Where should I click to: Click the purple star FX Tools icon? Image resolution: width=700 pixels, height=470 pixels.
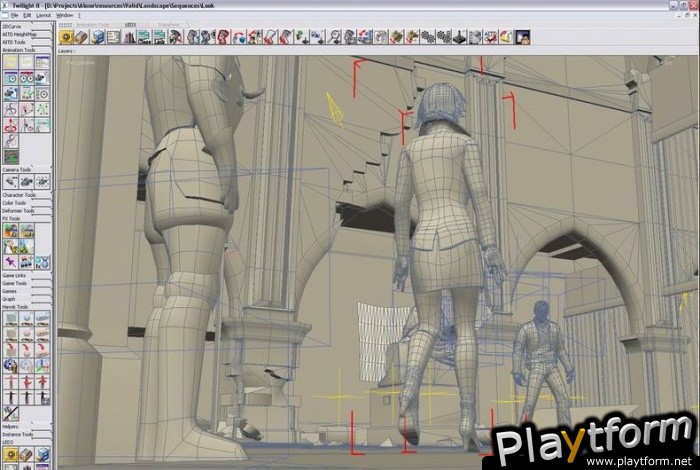[x=11, y=262]
